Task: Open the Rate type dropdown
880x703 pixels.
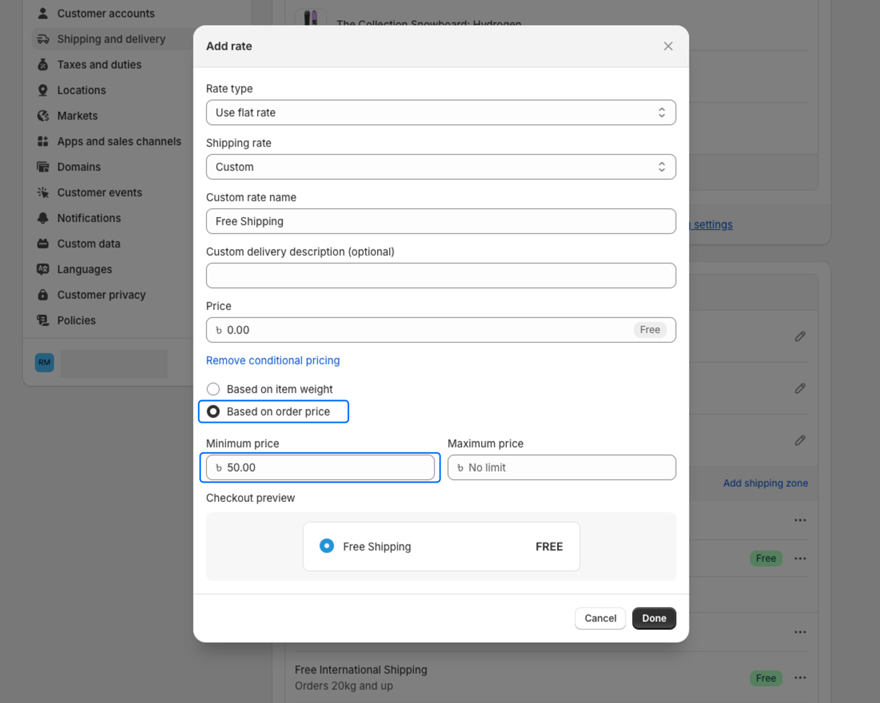Action: click(x=440, y=113)
